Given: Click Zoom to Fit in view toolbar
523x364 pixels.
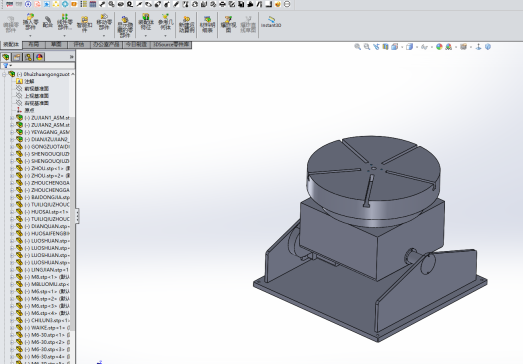Looking at the screenshot, I should [x=358, y=47].
